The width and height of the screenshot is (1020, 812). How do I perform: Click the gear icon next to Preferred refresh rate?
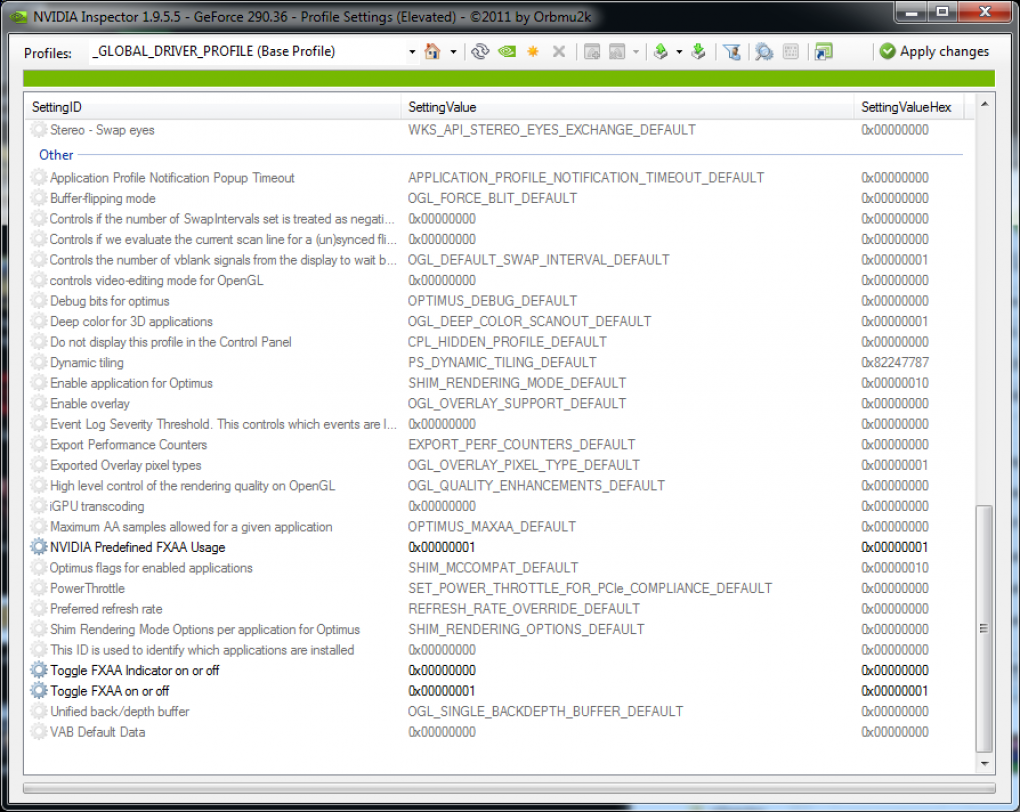point(39,608)
